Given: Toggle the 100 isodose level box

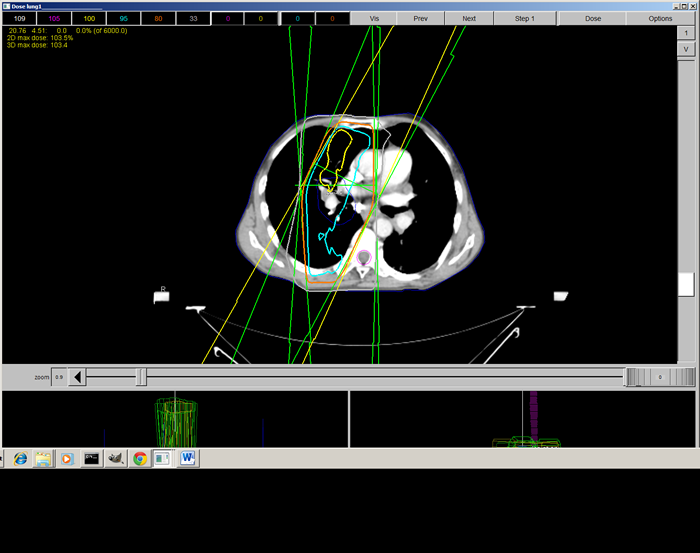Looking at the screenshot, I should click(x=89, y=18).
